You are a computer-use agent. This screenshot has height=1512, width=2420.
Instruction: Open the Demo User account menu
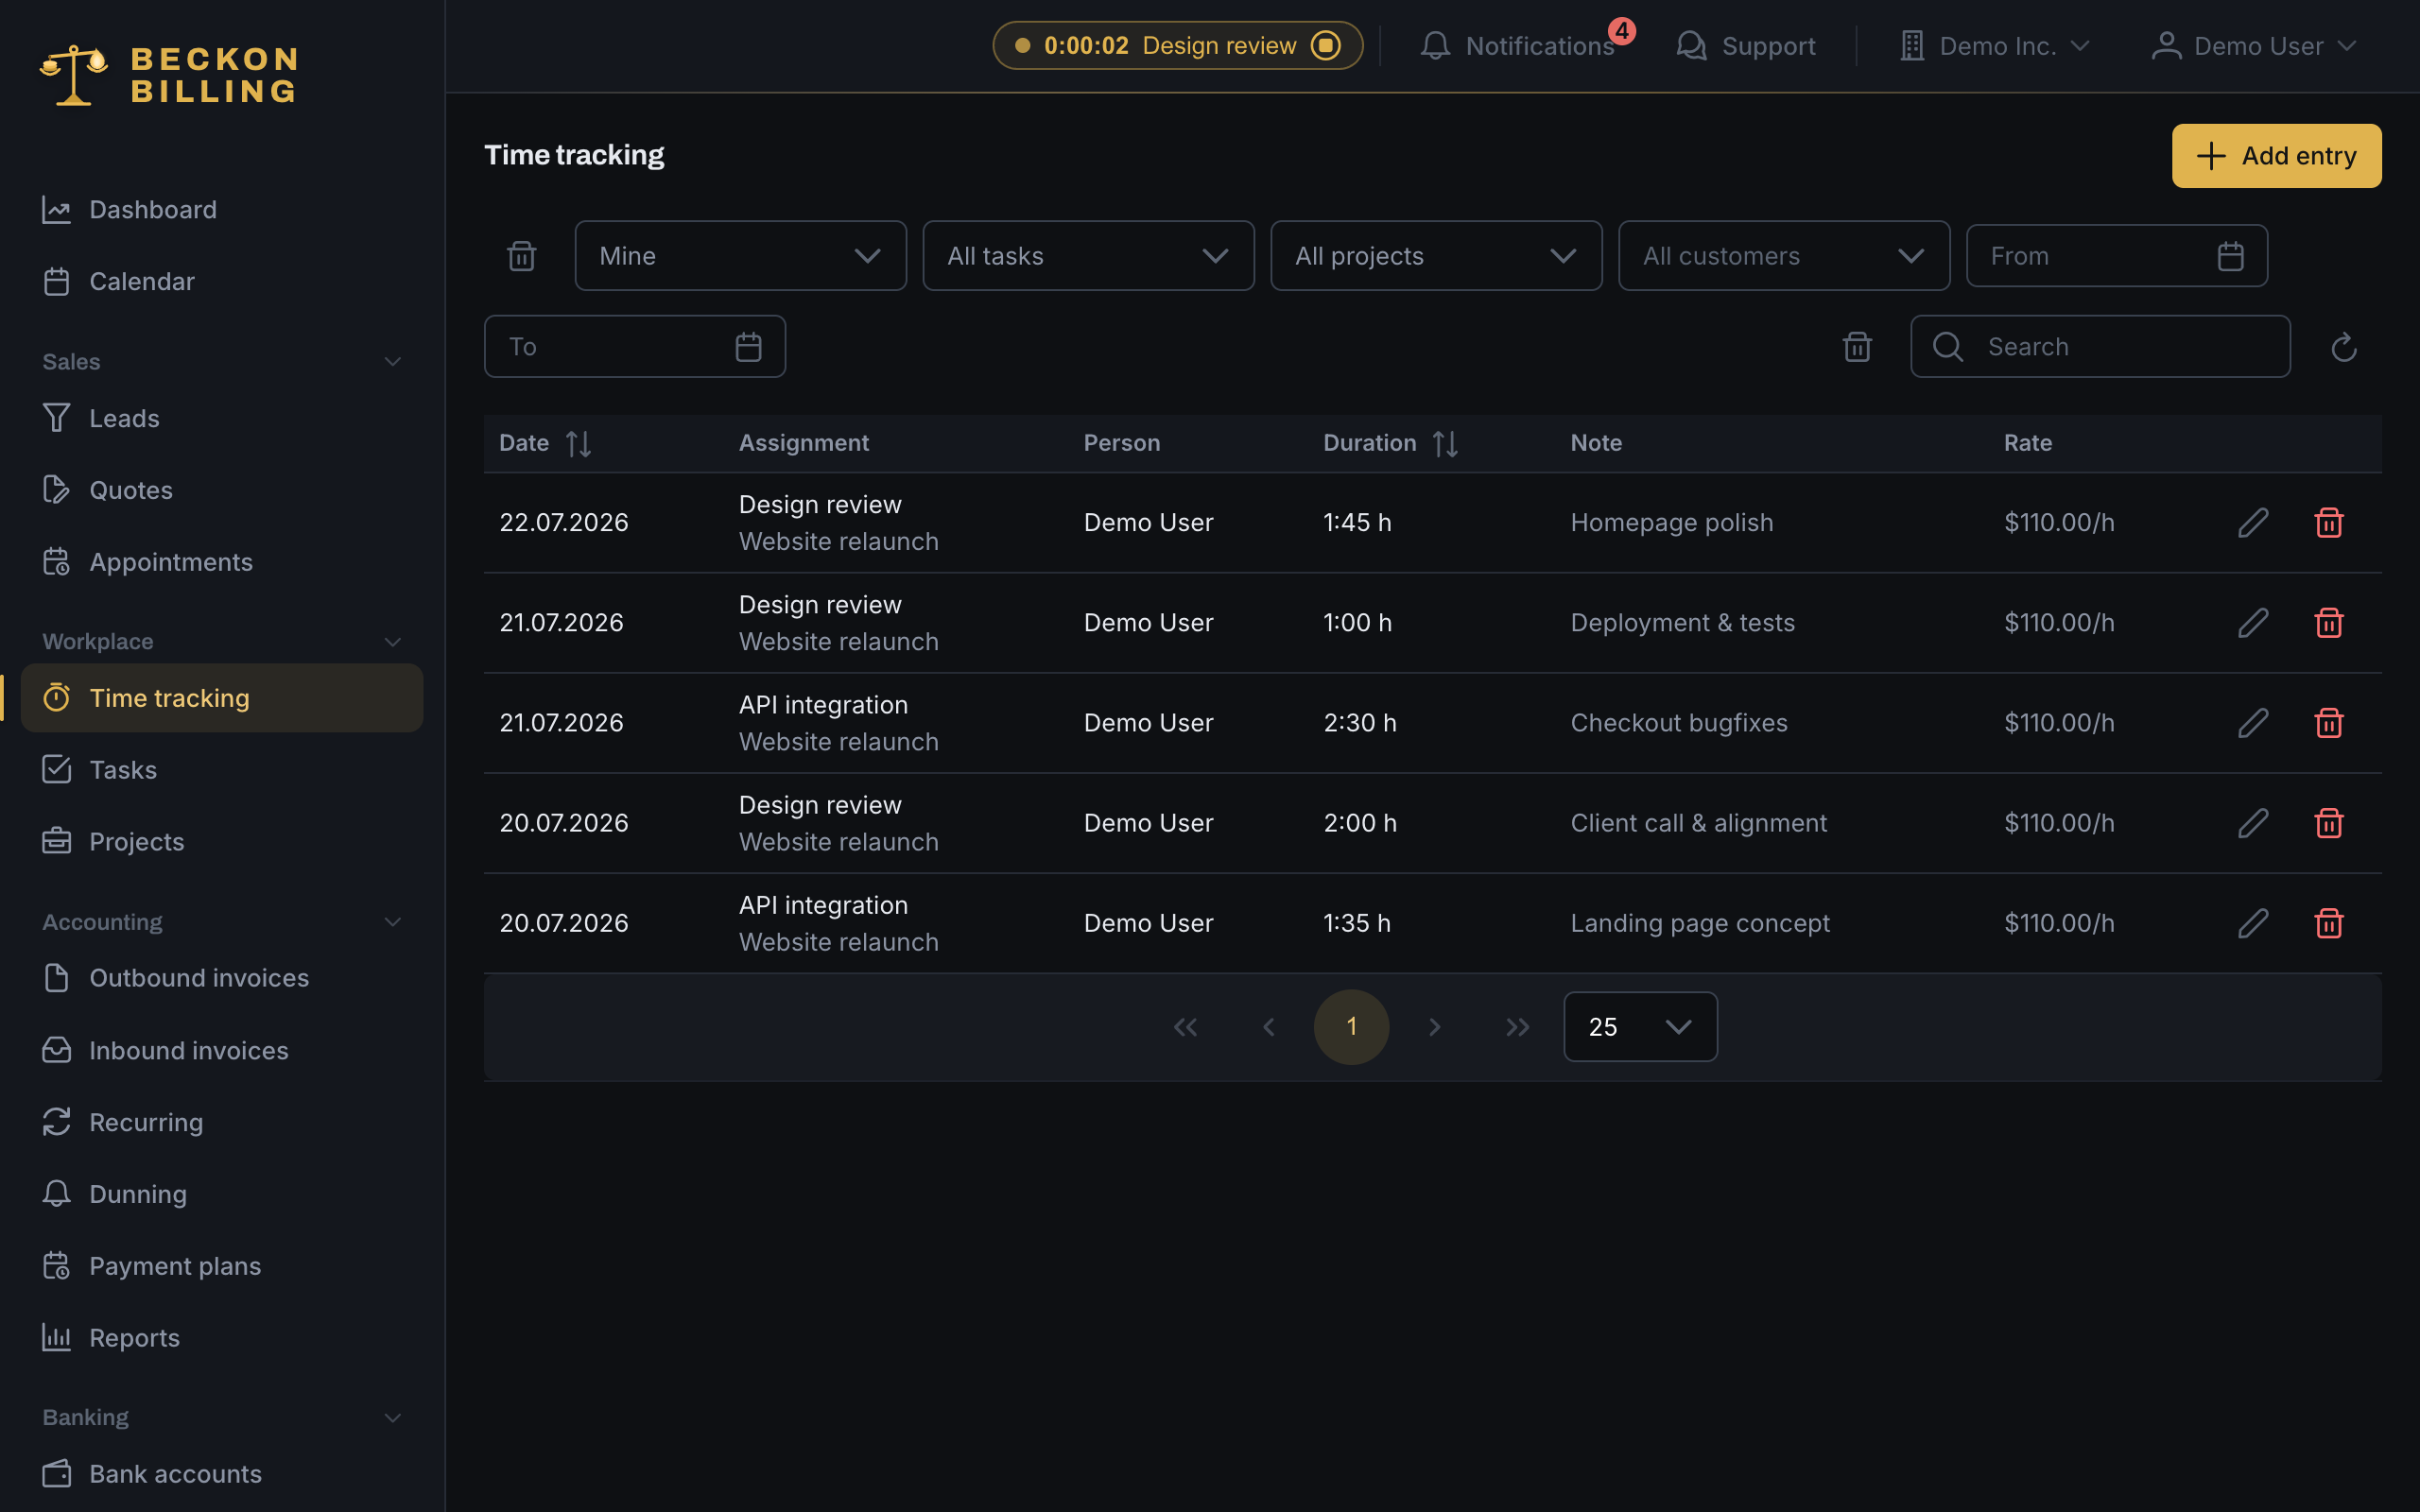pos(2254,45)
